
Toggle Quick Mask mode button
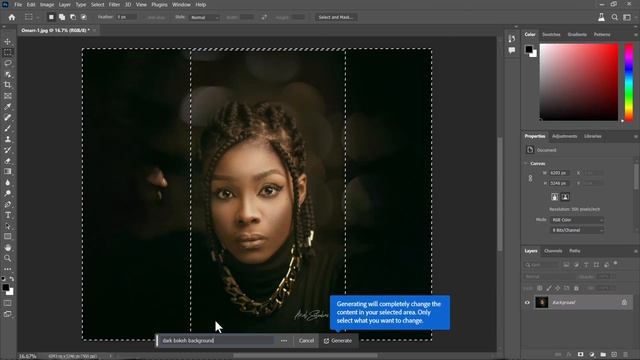[x=8, y=303]
